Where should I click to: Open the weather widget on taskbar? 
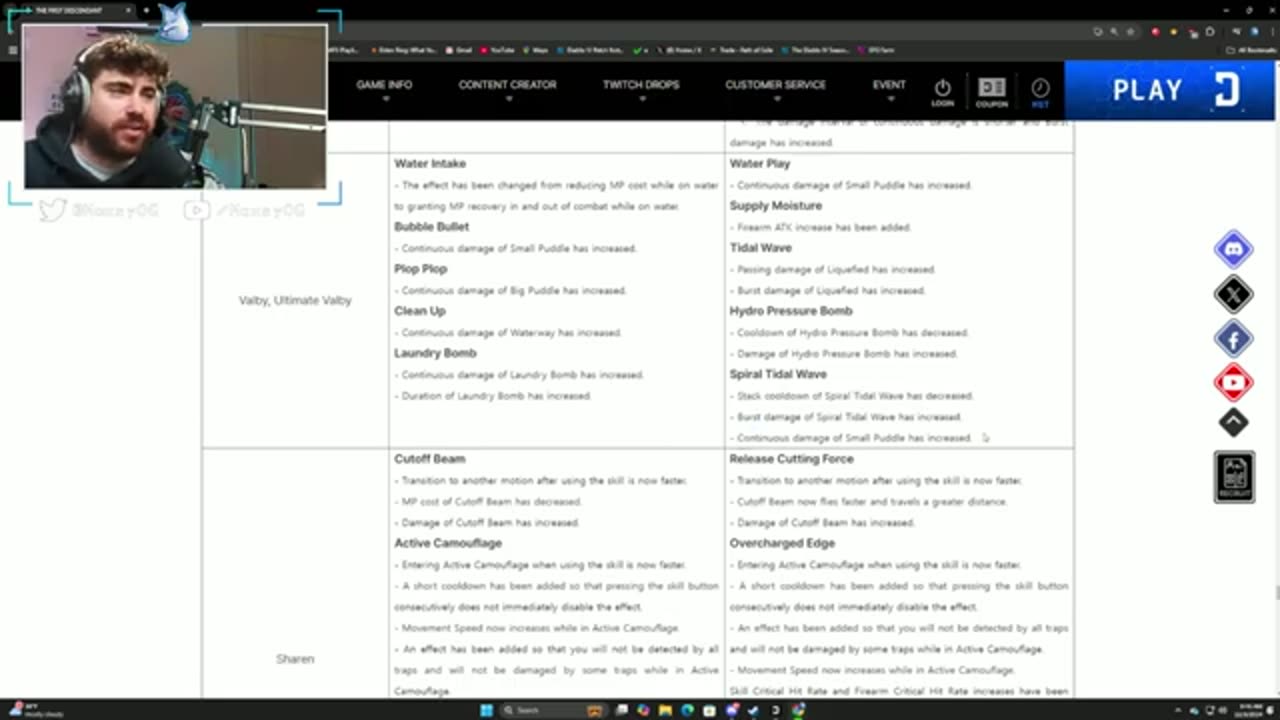coord(35,710)
